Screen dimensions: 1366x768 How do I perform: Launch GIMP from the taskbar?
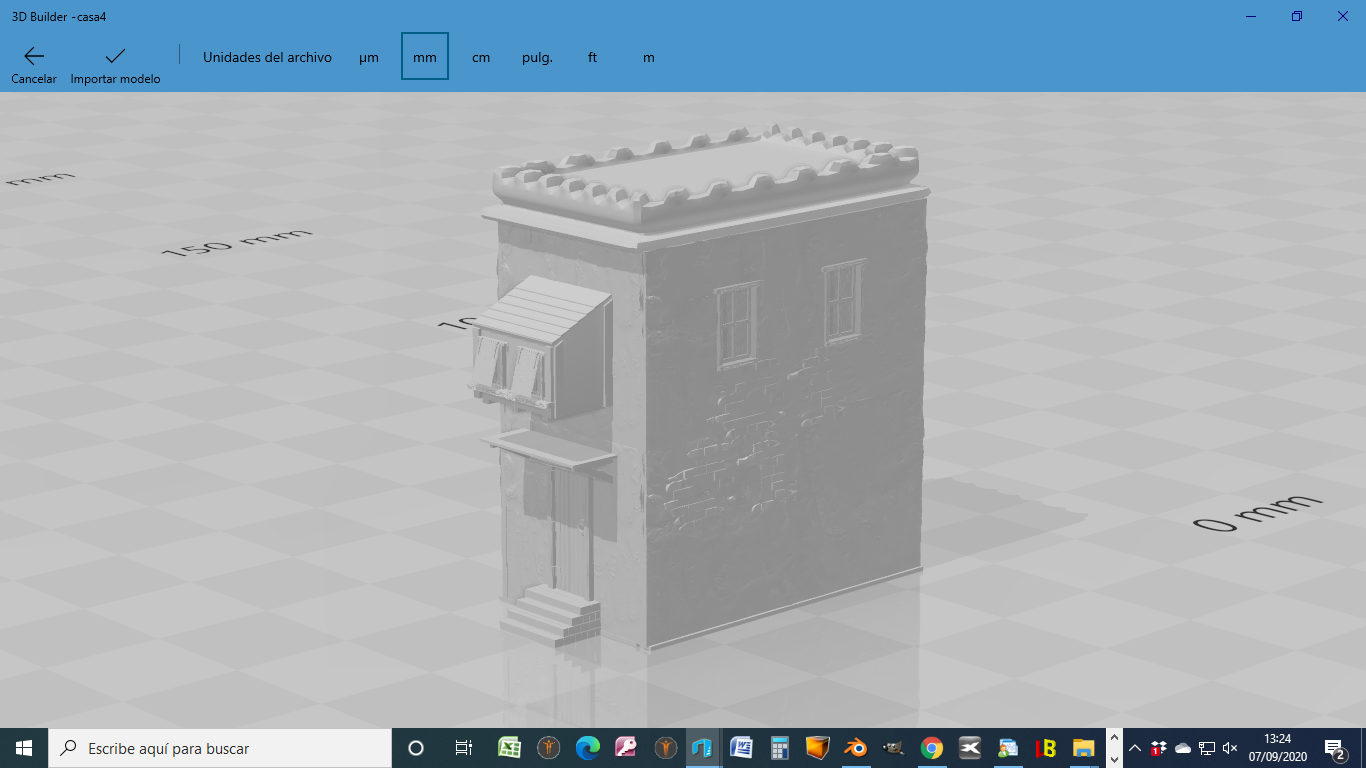893,748
